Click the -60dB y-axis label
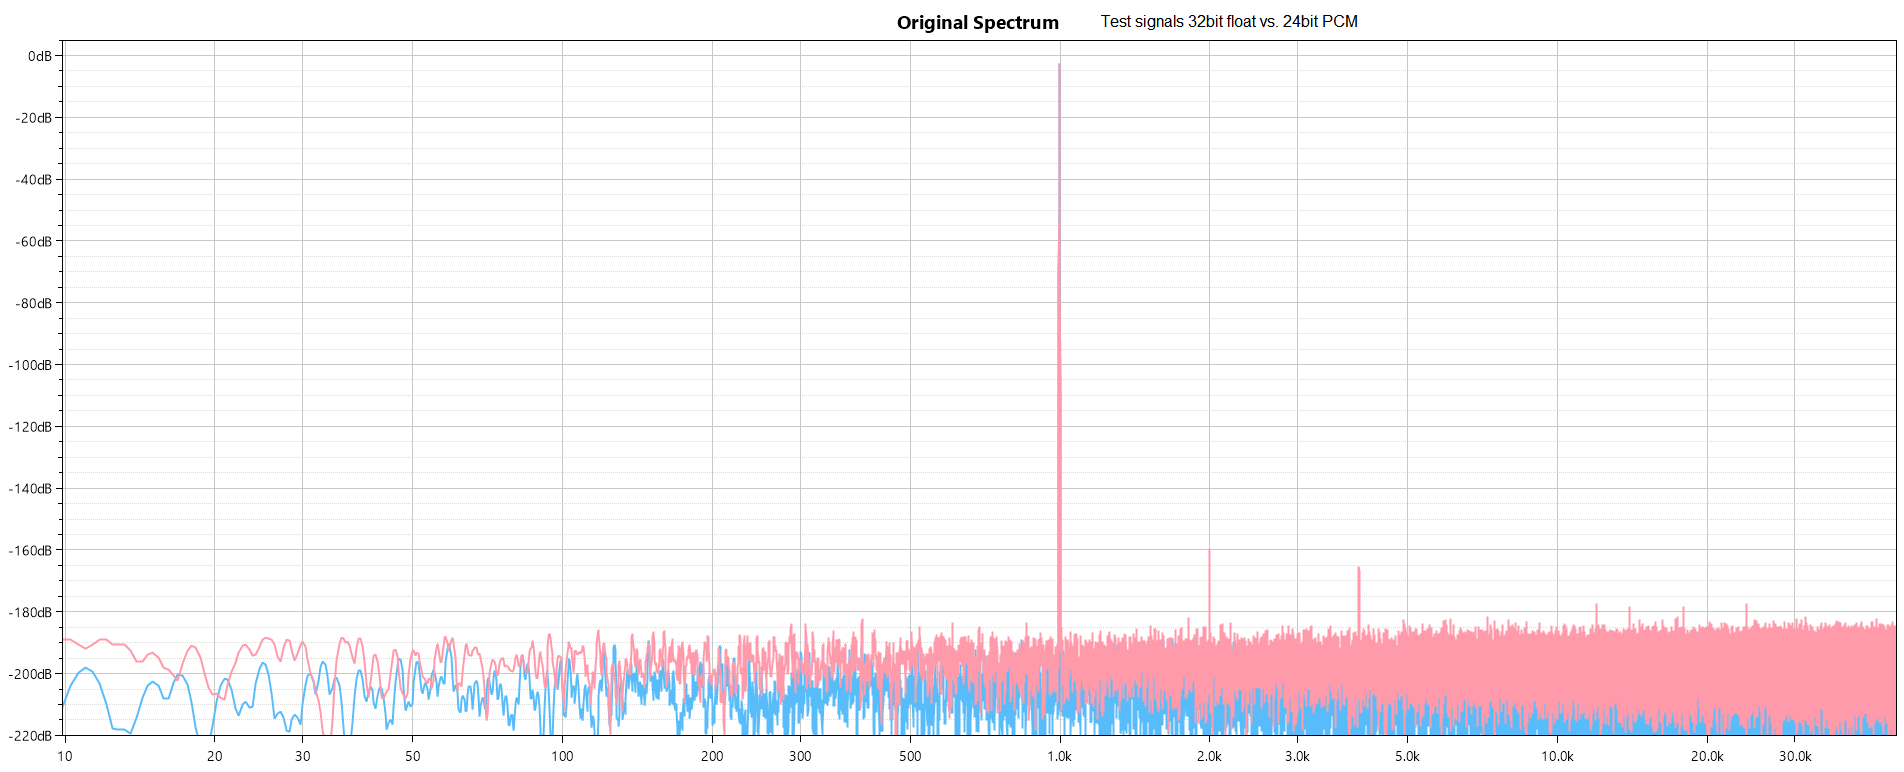Viewport: 1904px width, 772px height. [34, 242]
